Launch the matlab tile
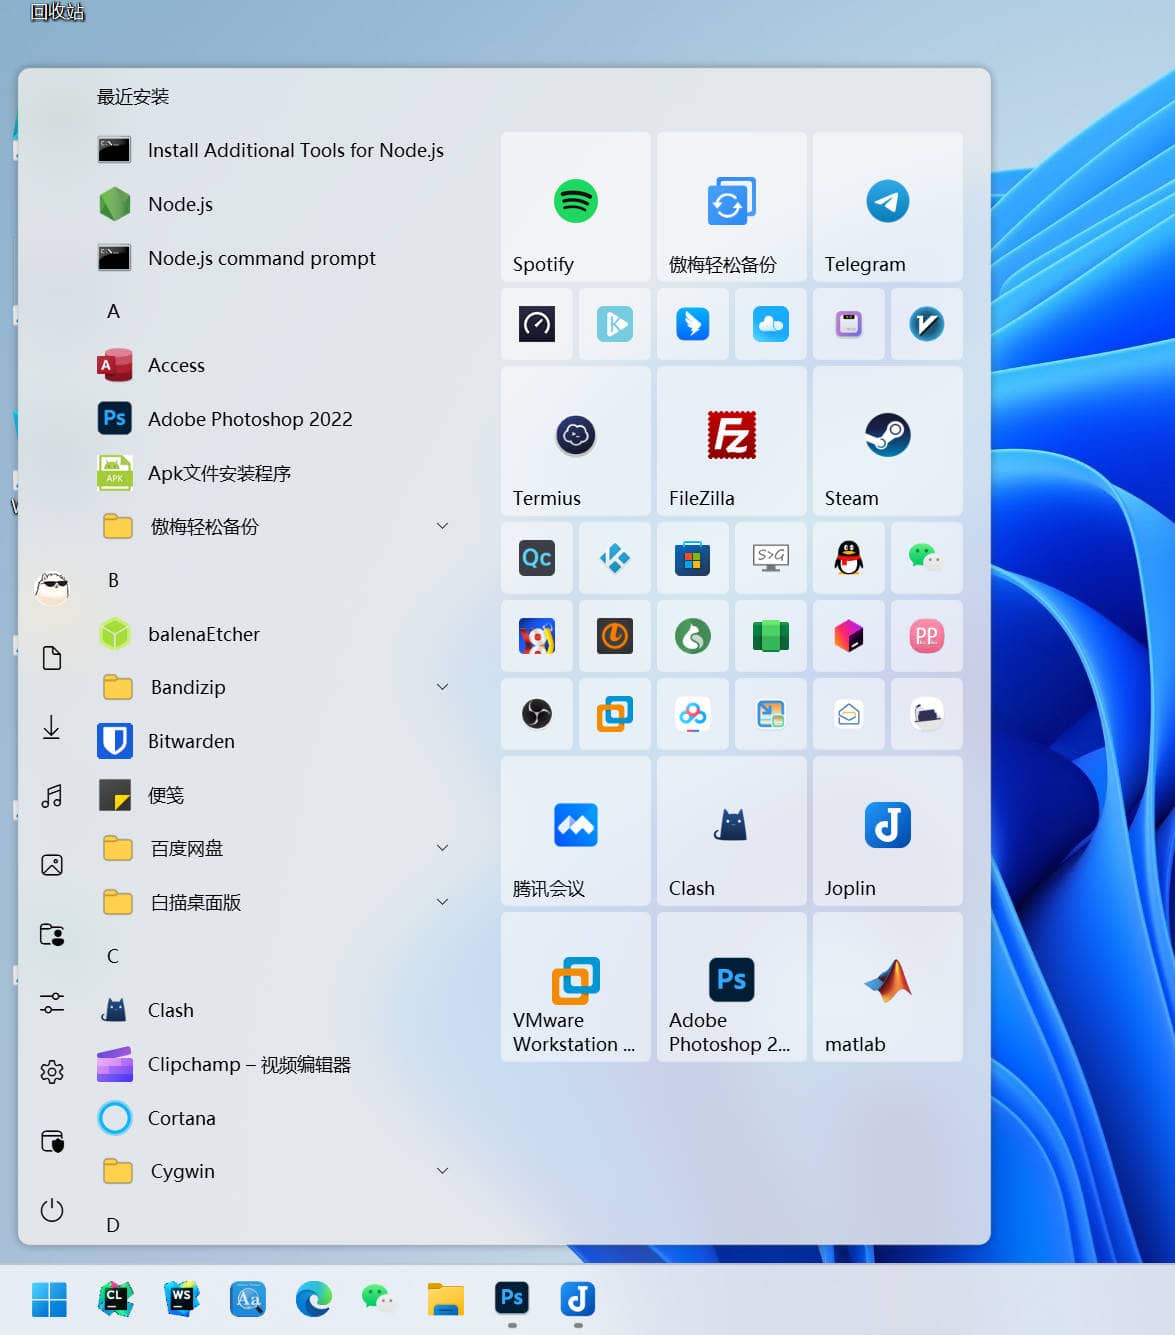 (888, 987)
